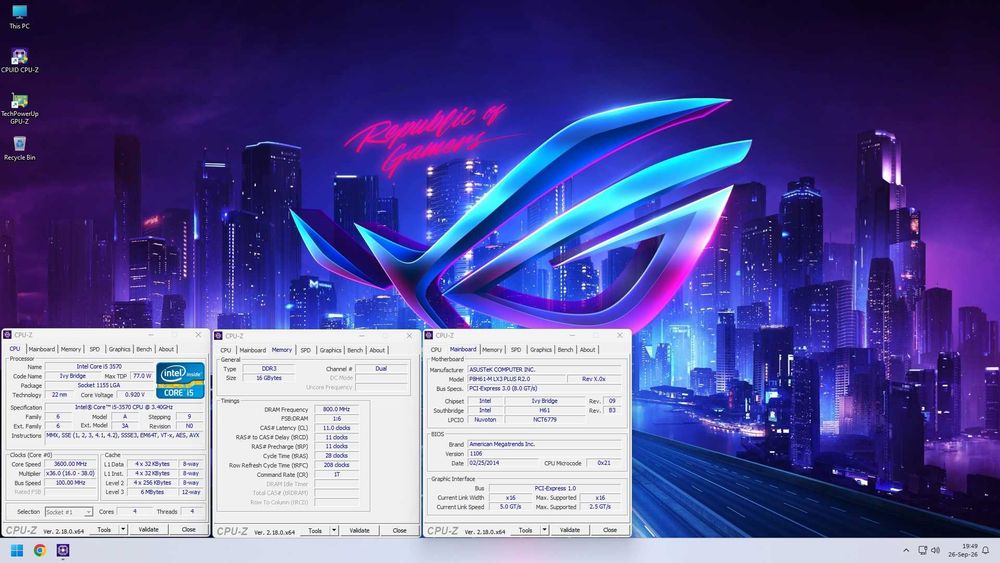The width and height of the screenshot is (1000, 563).
Task: Click Tools button in the Motherboard CPU-Z window
Action: [526, 530]
